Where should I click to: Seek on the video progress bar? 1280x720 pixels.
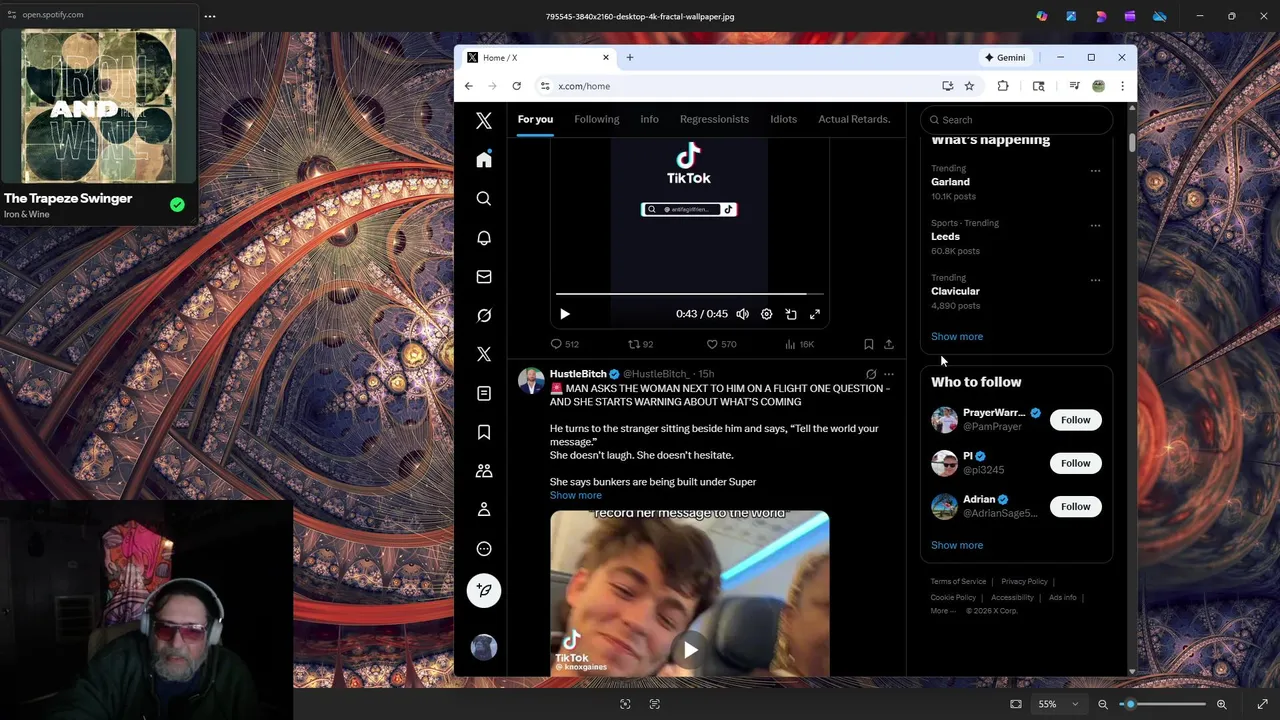point(689,294)
